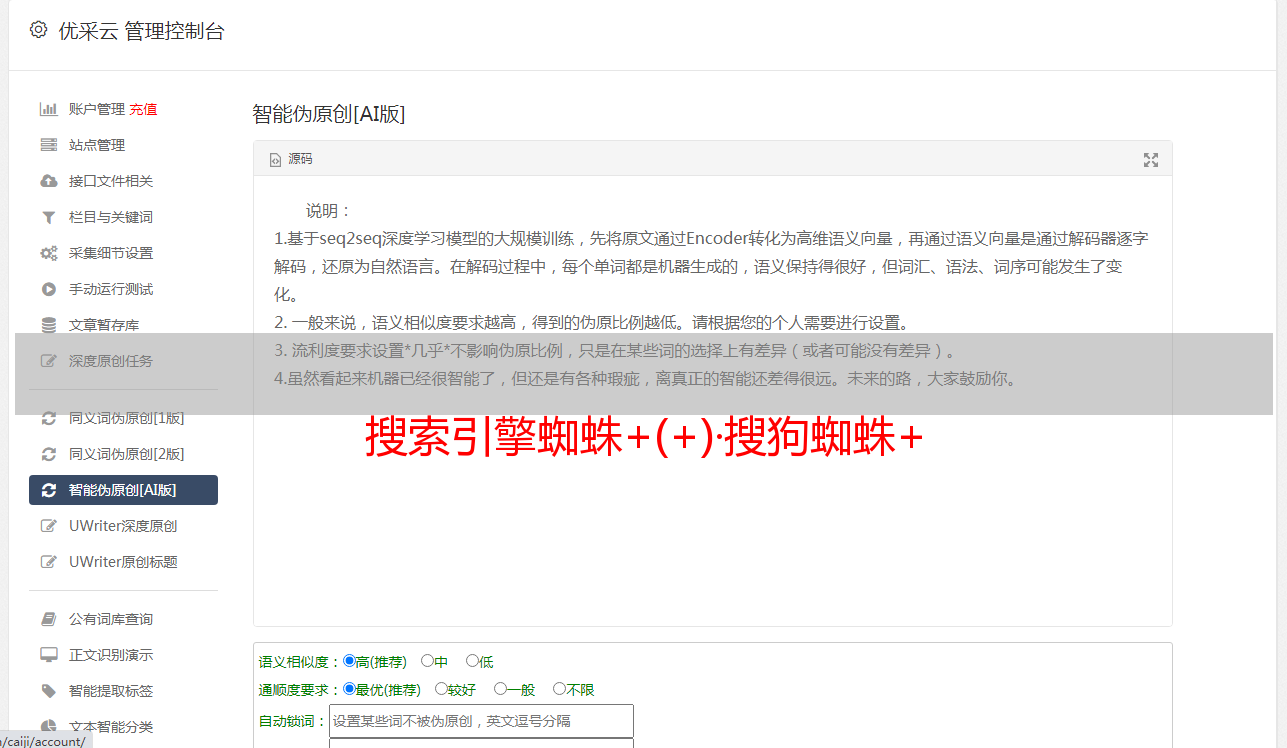Image resolution: width=1287 pixels, height=748 pixels.
Task: Select 通顺度要求 不限 radio
Action: click(559, 689)
